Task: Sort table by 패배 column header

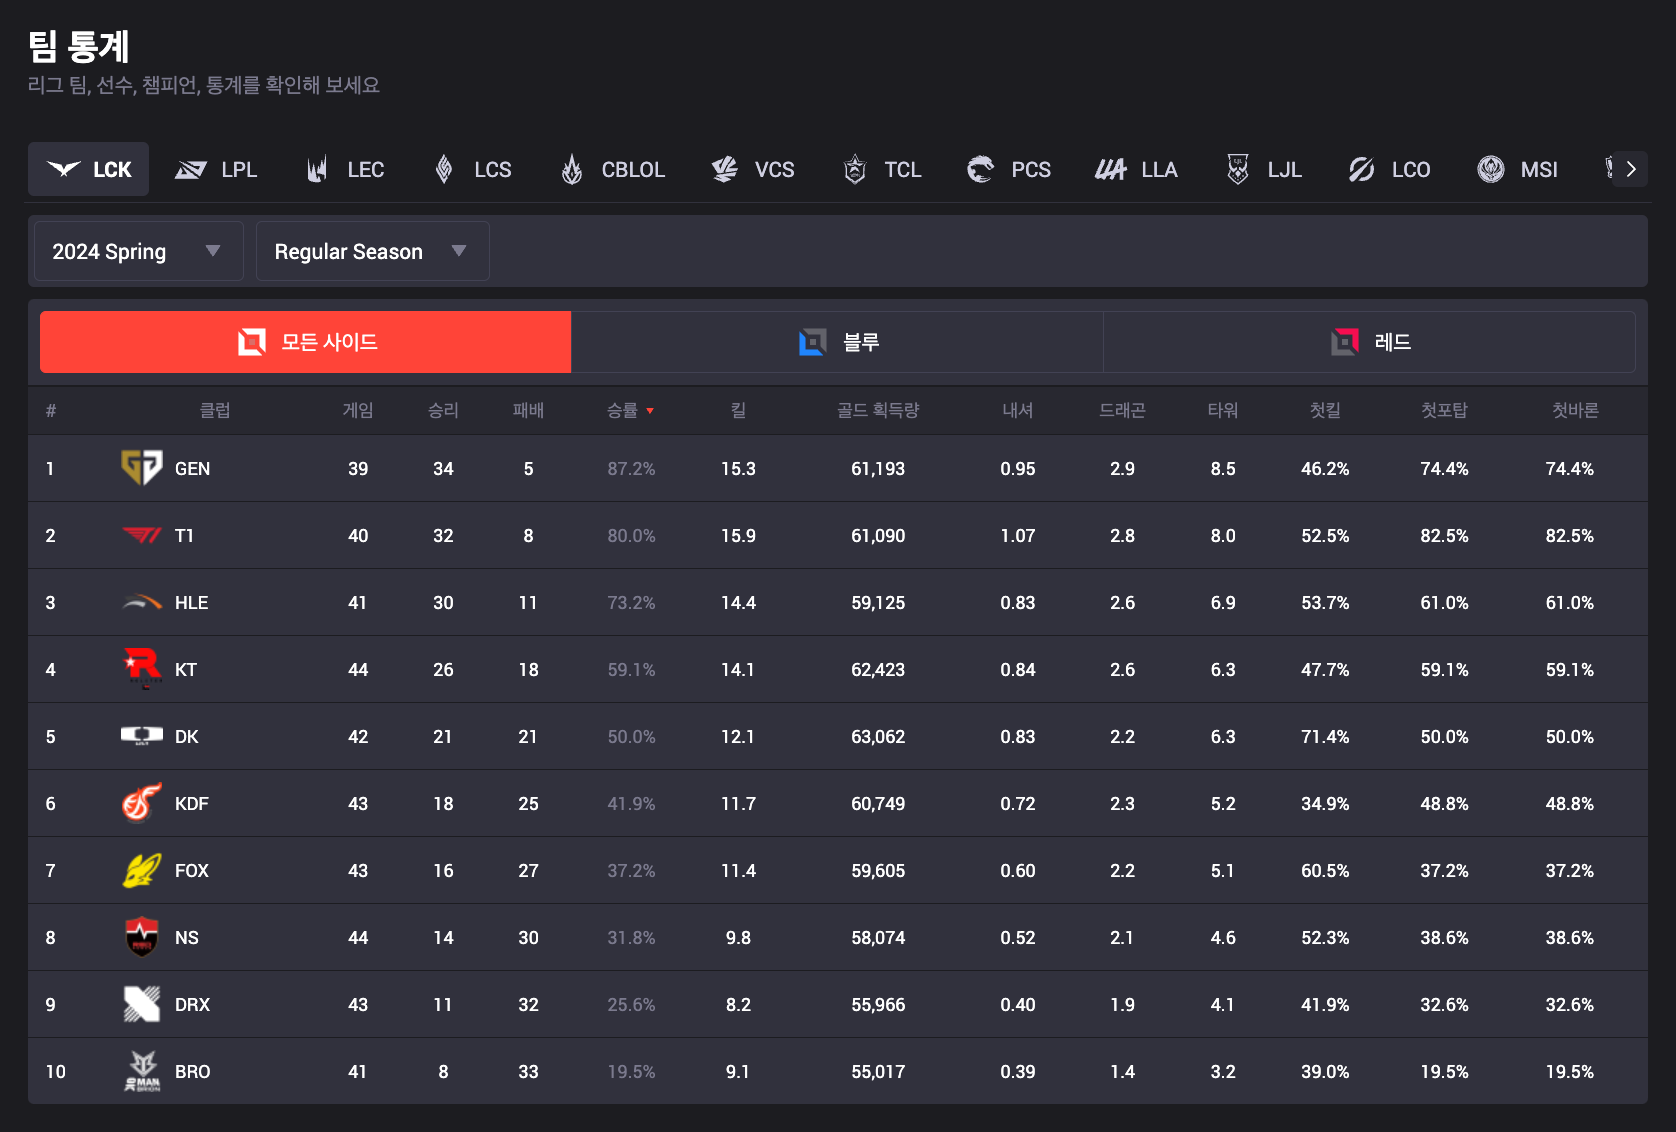Action: coord(528,410)
